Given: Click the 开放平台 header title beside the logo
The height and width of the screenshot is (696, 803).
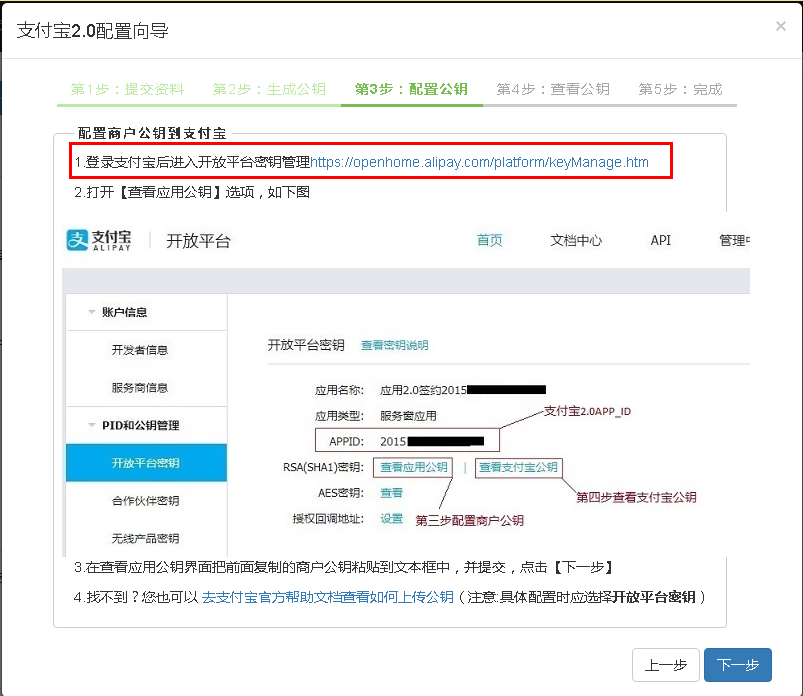Looking at the screenshot, I should tap(199, 240).
